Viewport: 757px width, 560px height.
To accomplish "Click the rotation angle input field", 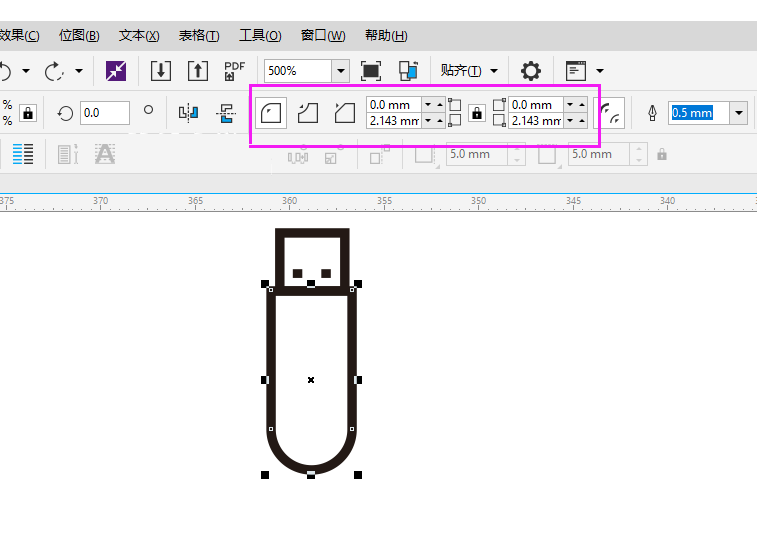I will [104, 113].
